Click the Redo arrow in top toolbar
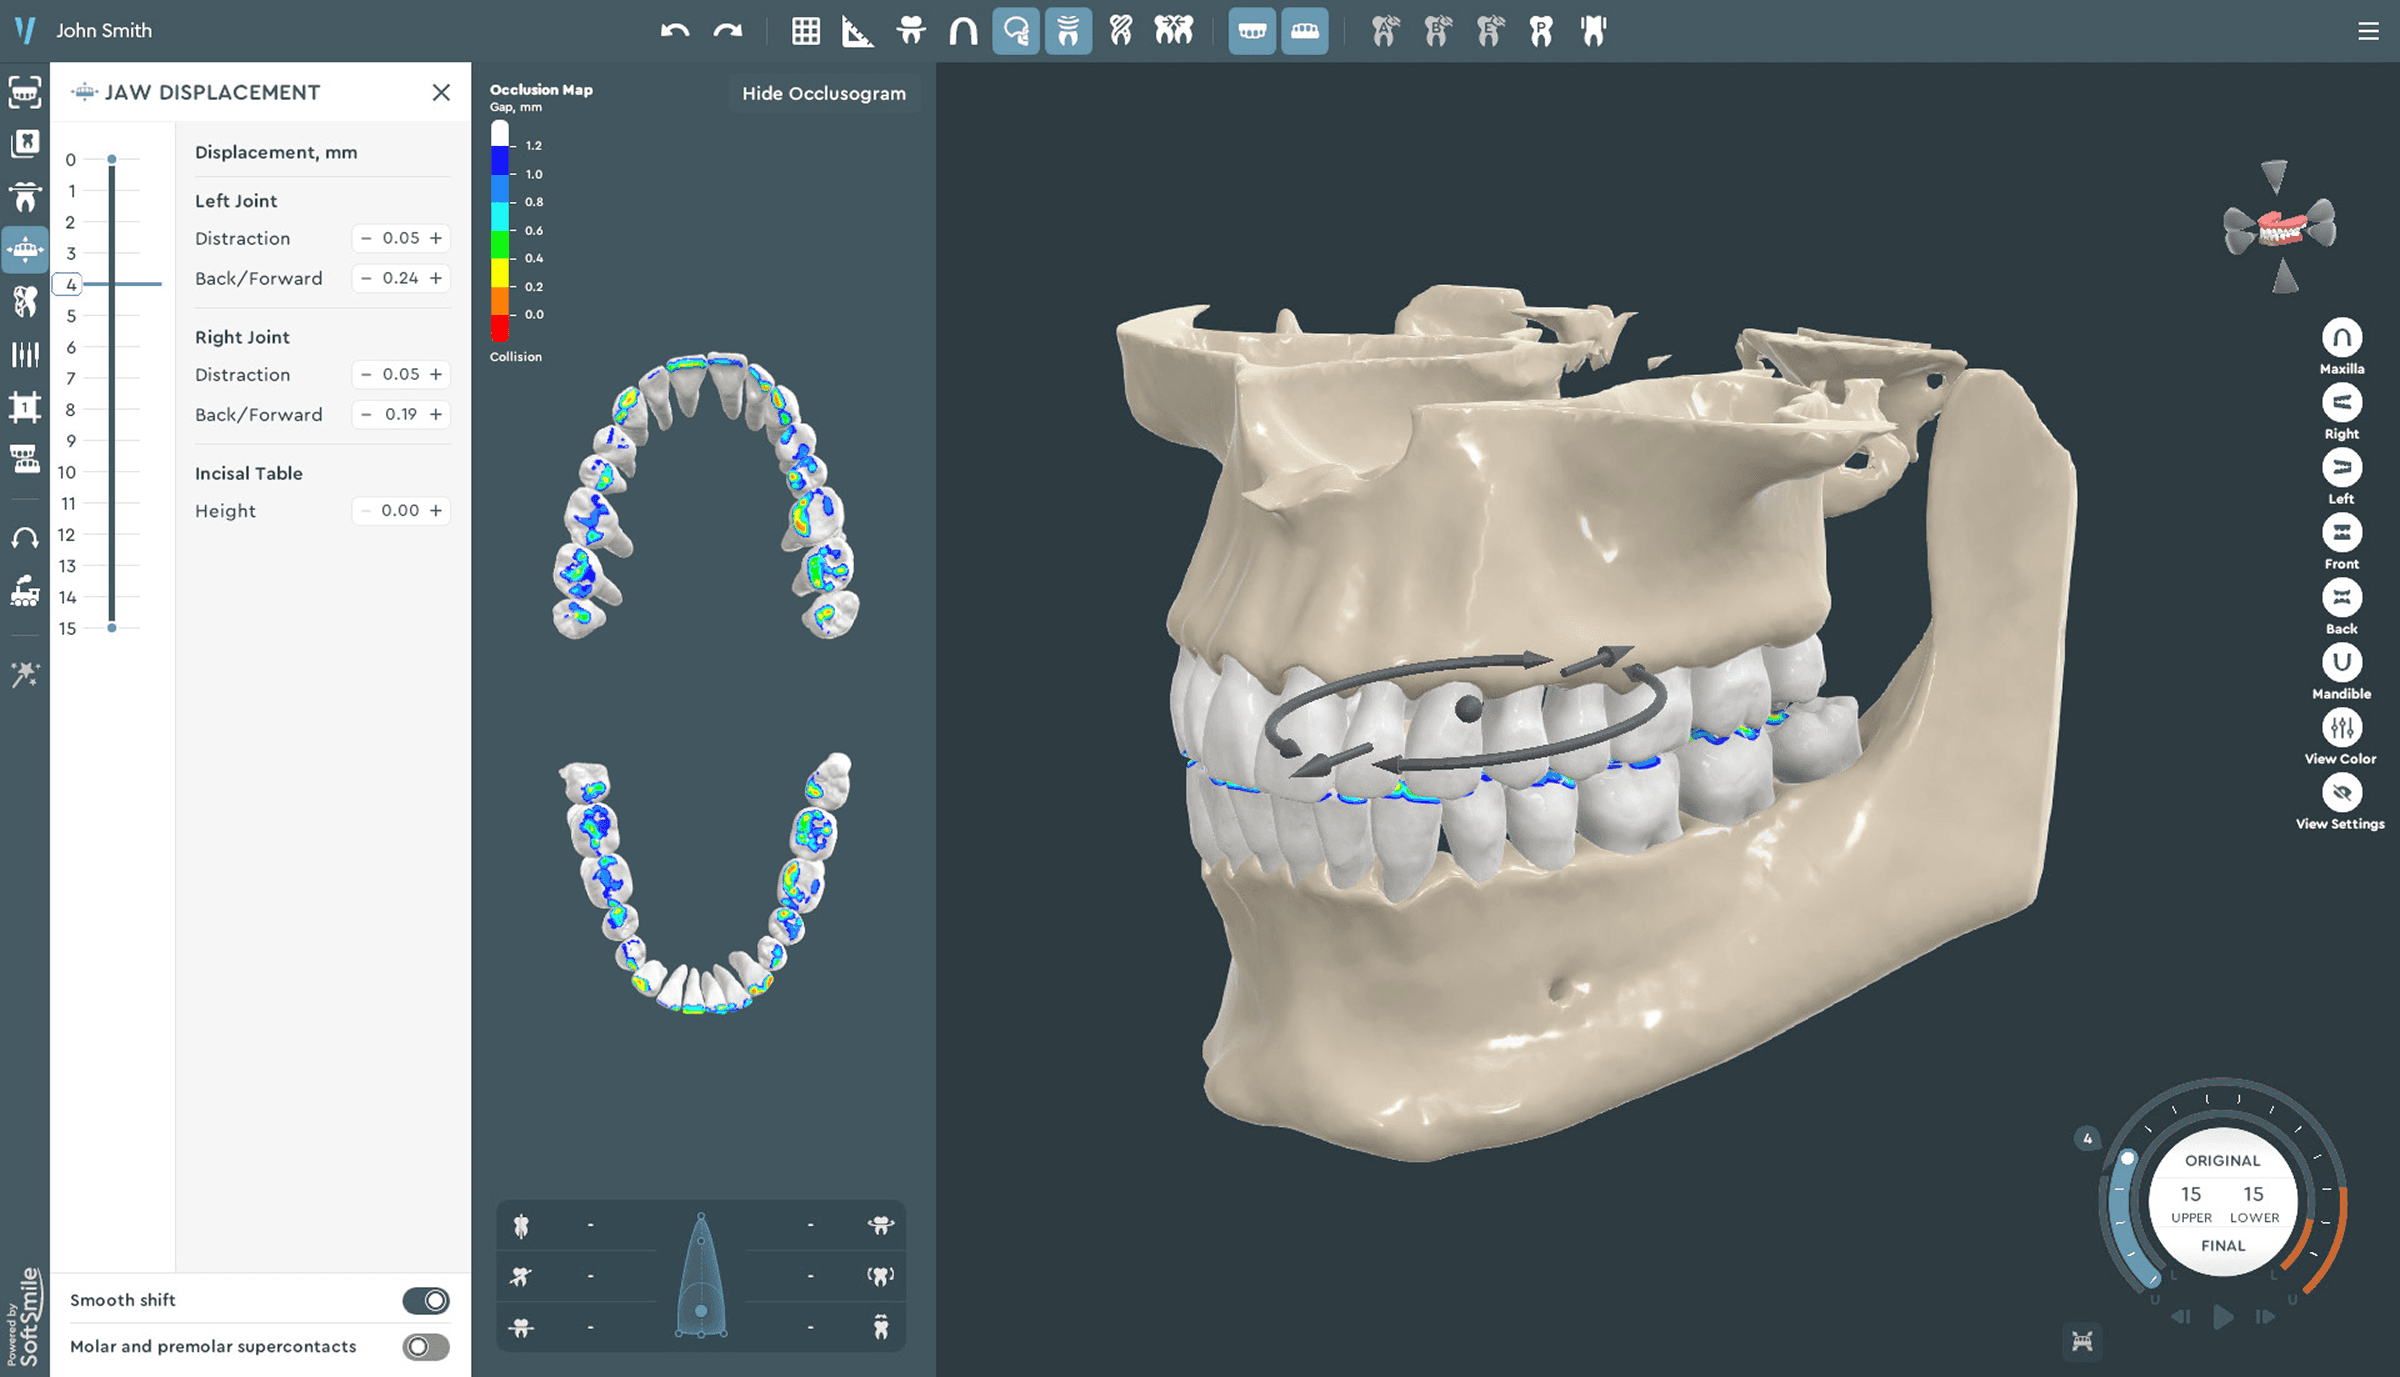This screenshot has width=2400, height=1377. click(728, 31)
